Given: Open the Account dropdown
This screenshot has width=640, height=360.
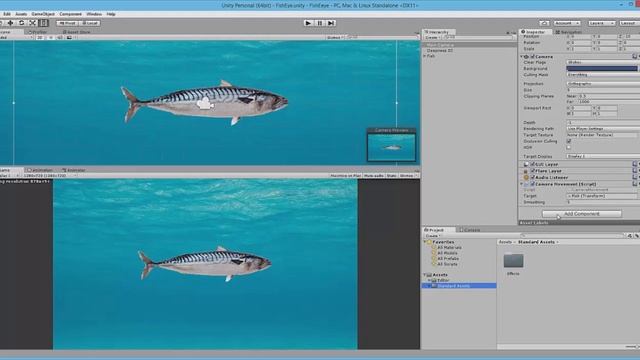Looking at the screenshot, I should (567, 23).
